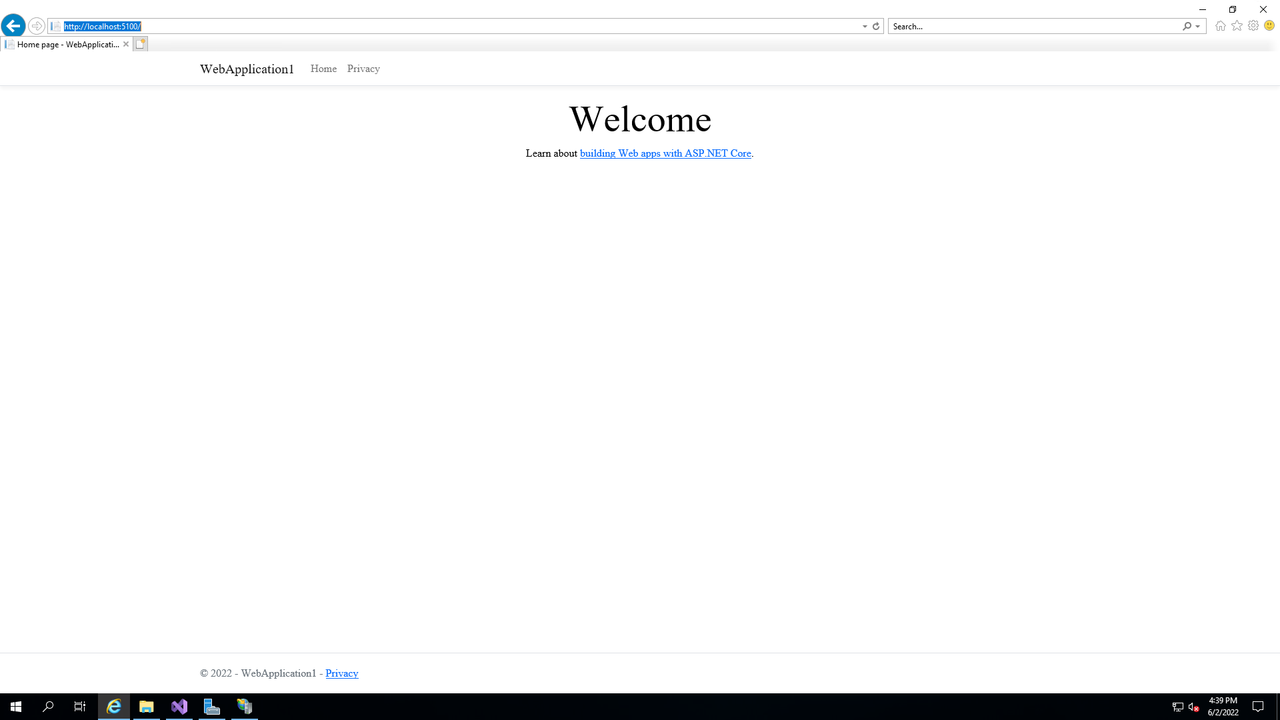Open the Tools gear icon

click(x=1253, y=26)
